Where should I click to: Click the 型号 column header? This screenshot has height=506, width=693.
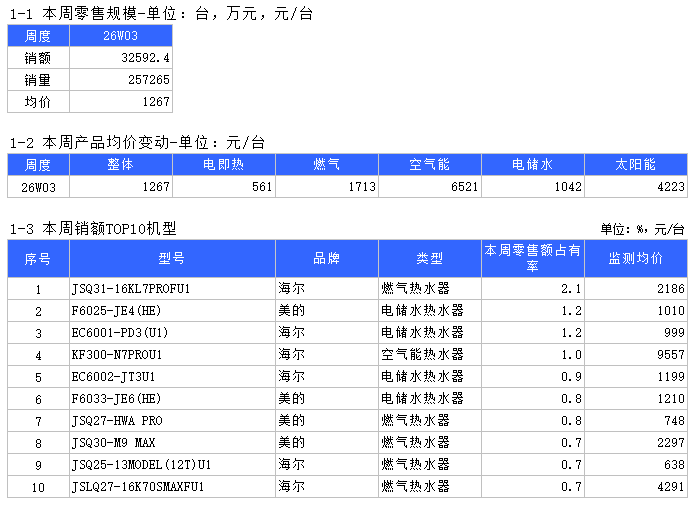coord(171,259)
